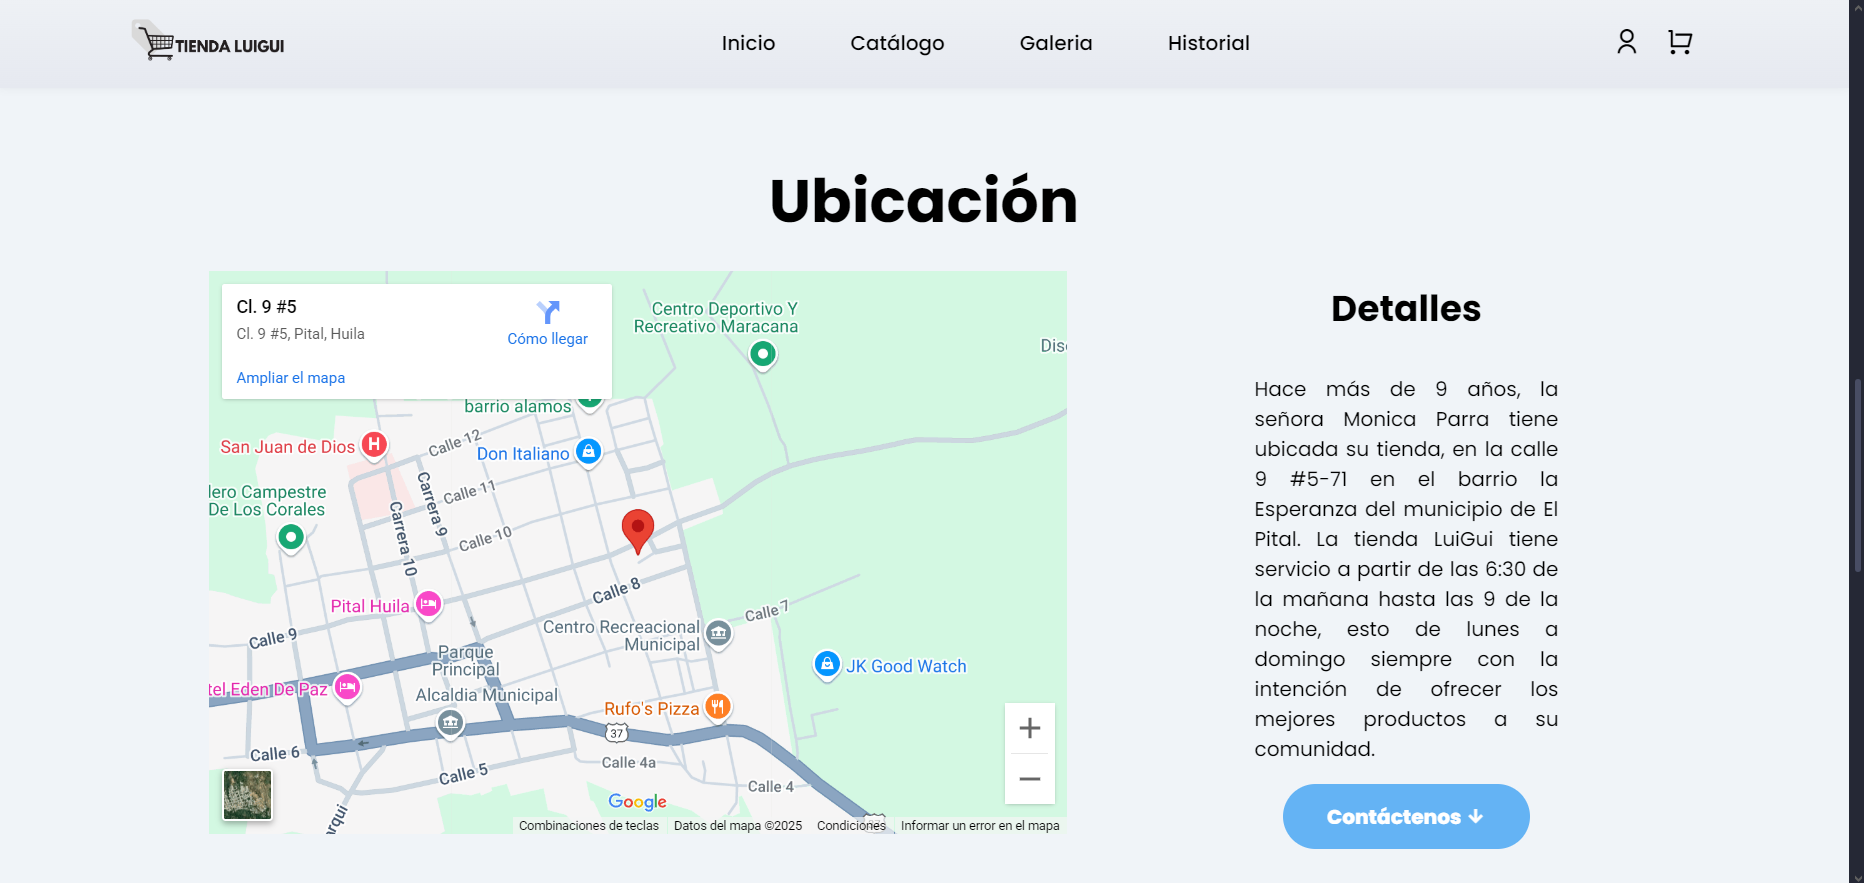1864x883 pixels.
Task: Click the Tienda Luigui logo
Action: coord(209,43)
